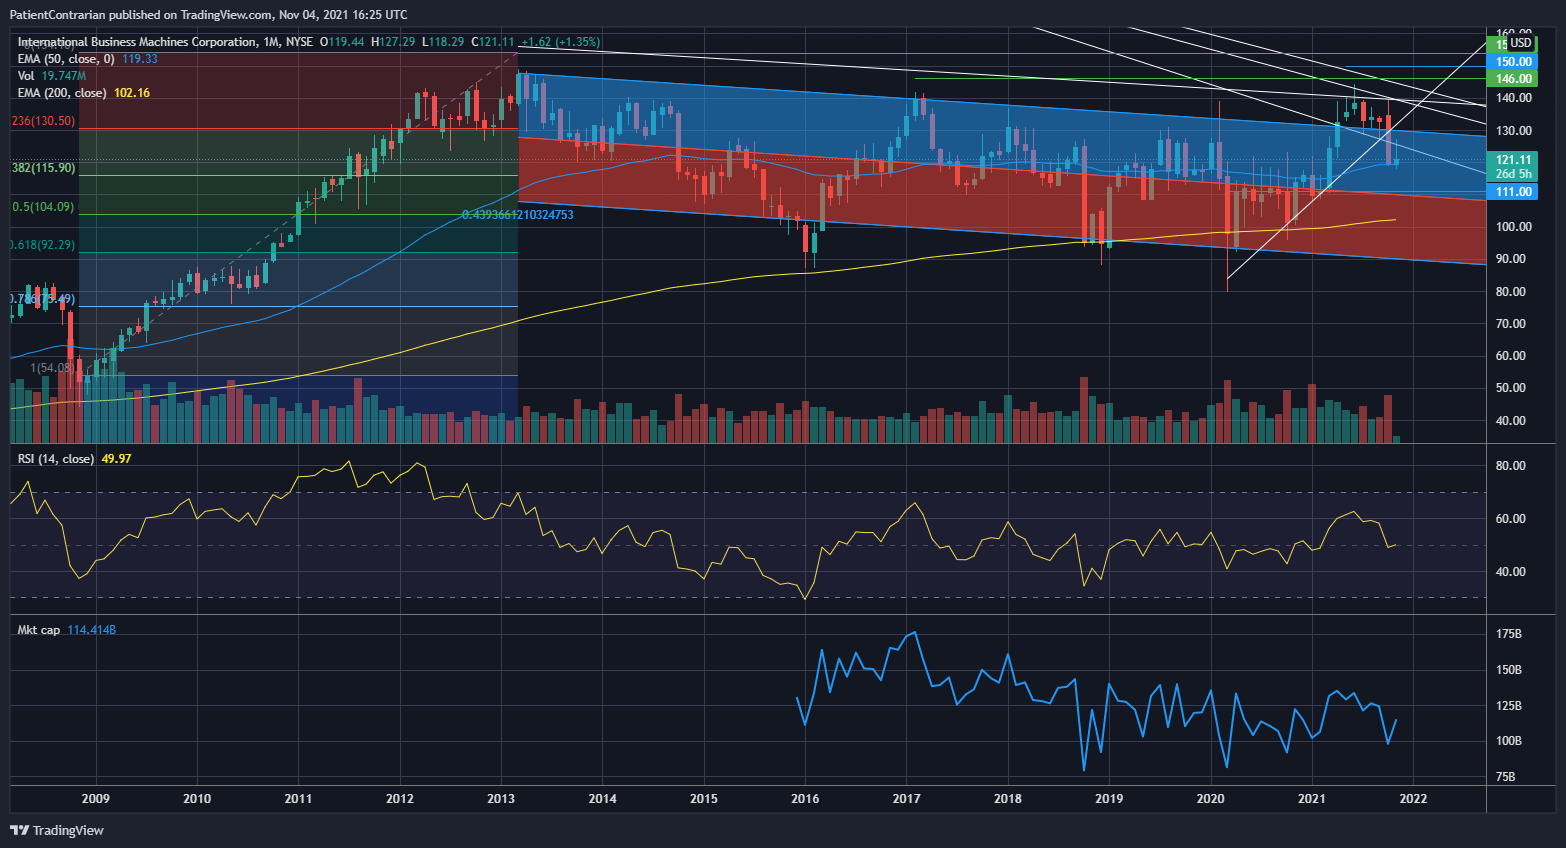Click the change value +1.62 (+1.35%)
Viewport: 1566px width, 848px height.
pyautogui.click(x=561, y=42)
